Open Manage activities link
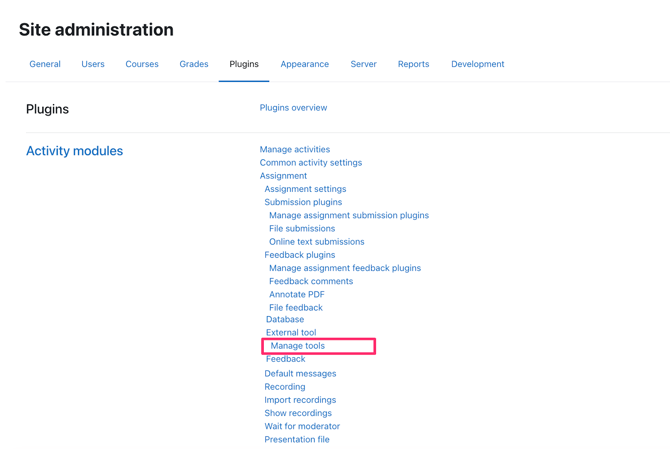This screenshot has height=449, width=670. pyautogui.click(x=295, y=149)
